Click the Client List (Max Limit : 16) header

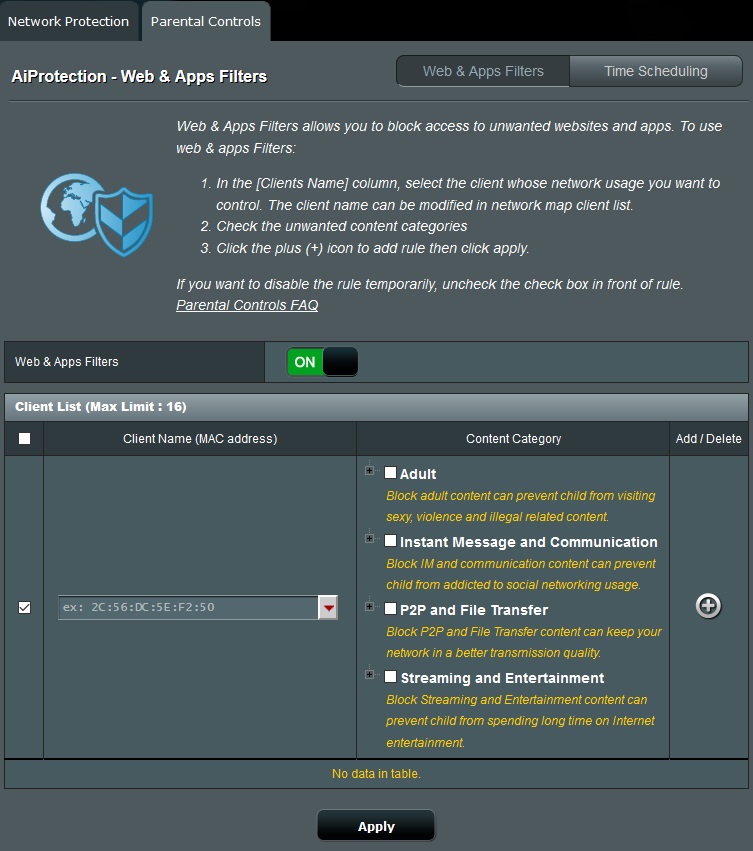pyautogui.click(x=376, y=407)
